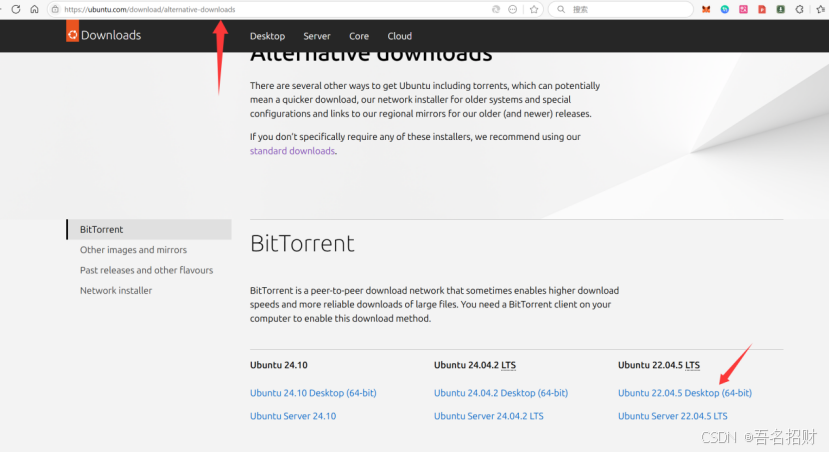
Task: Click the Ubuntu 24.04.2 LTS column heading
Action: [x=475, y=365]
